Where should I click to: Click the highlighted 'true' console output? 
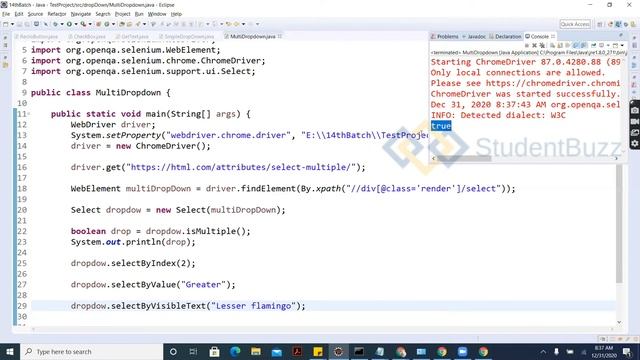coord(441,126)
